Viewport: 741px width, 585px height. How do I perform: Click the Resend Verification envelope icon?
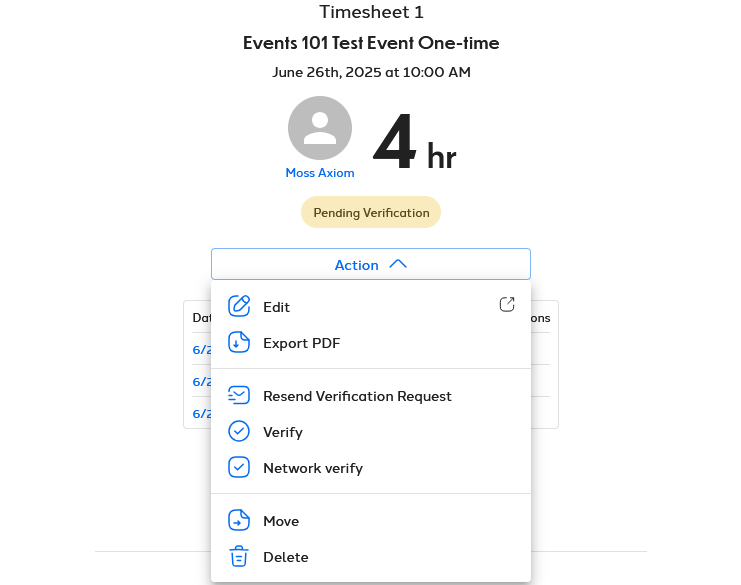(x=239, y=395)
